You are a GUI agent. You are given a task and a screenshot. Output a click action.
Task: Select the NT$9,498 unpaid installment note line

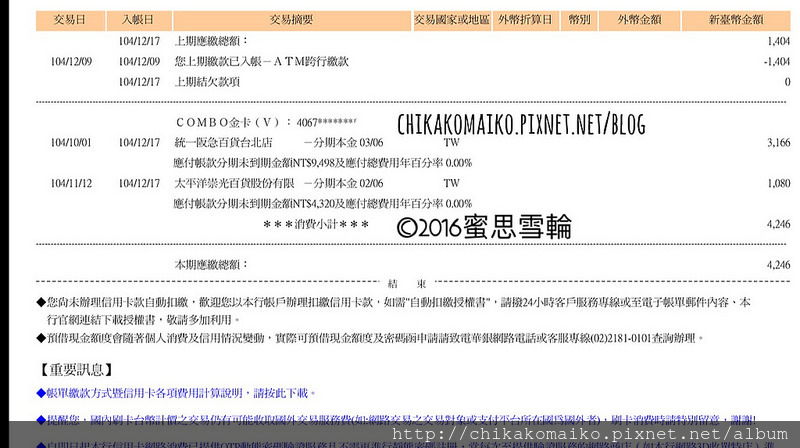[322, 163]
